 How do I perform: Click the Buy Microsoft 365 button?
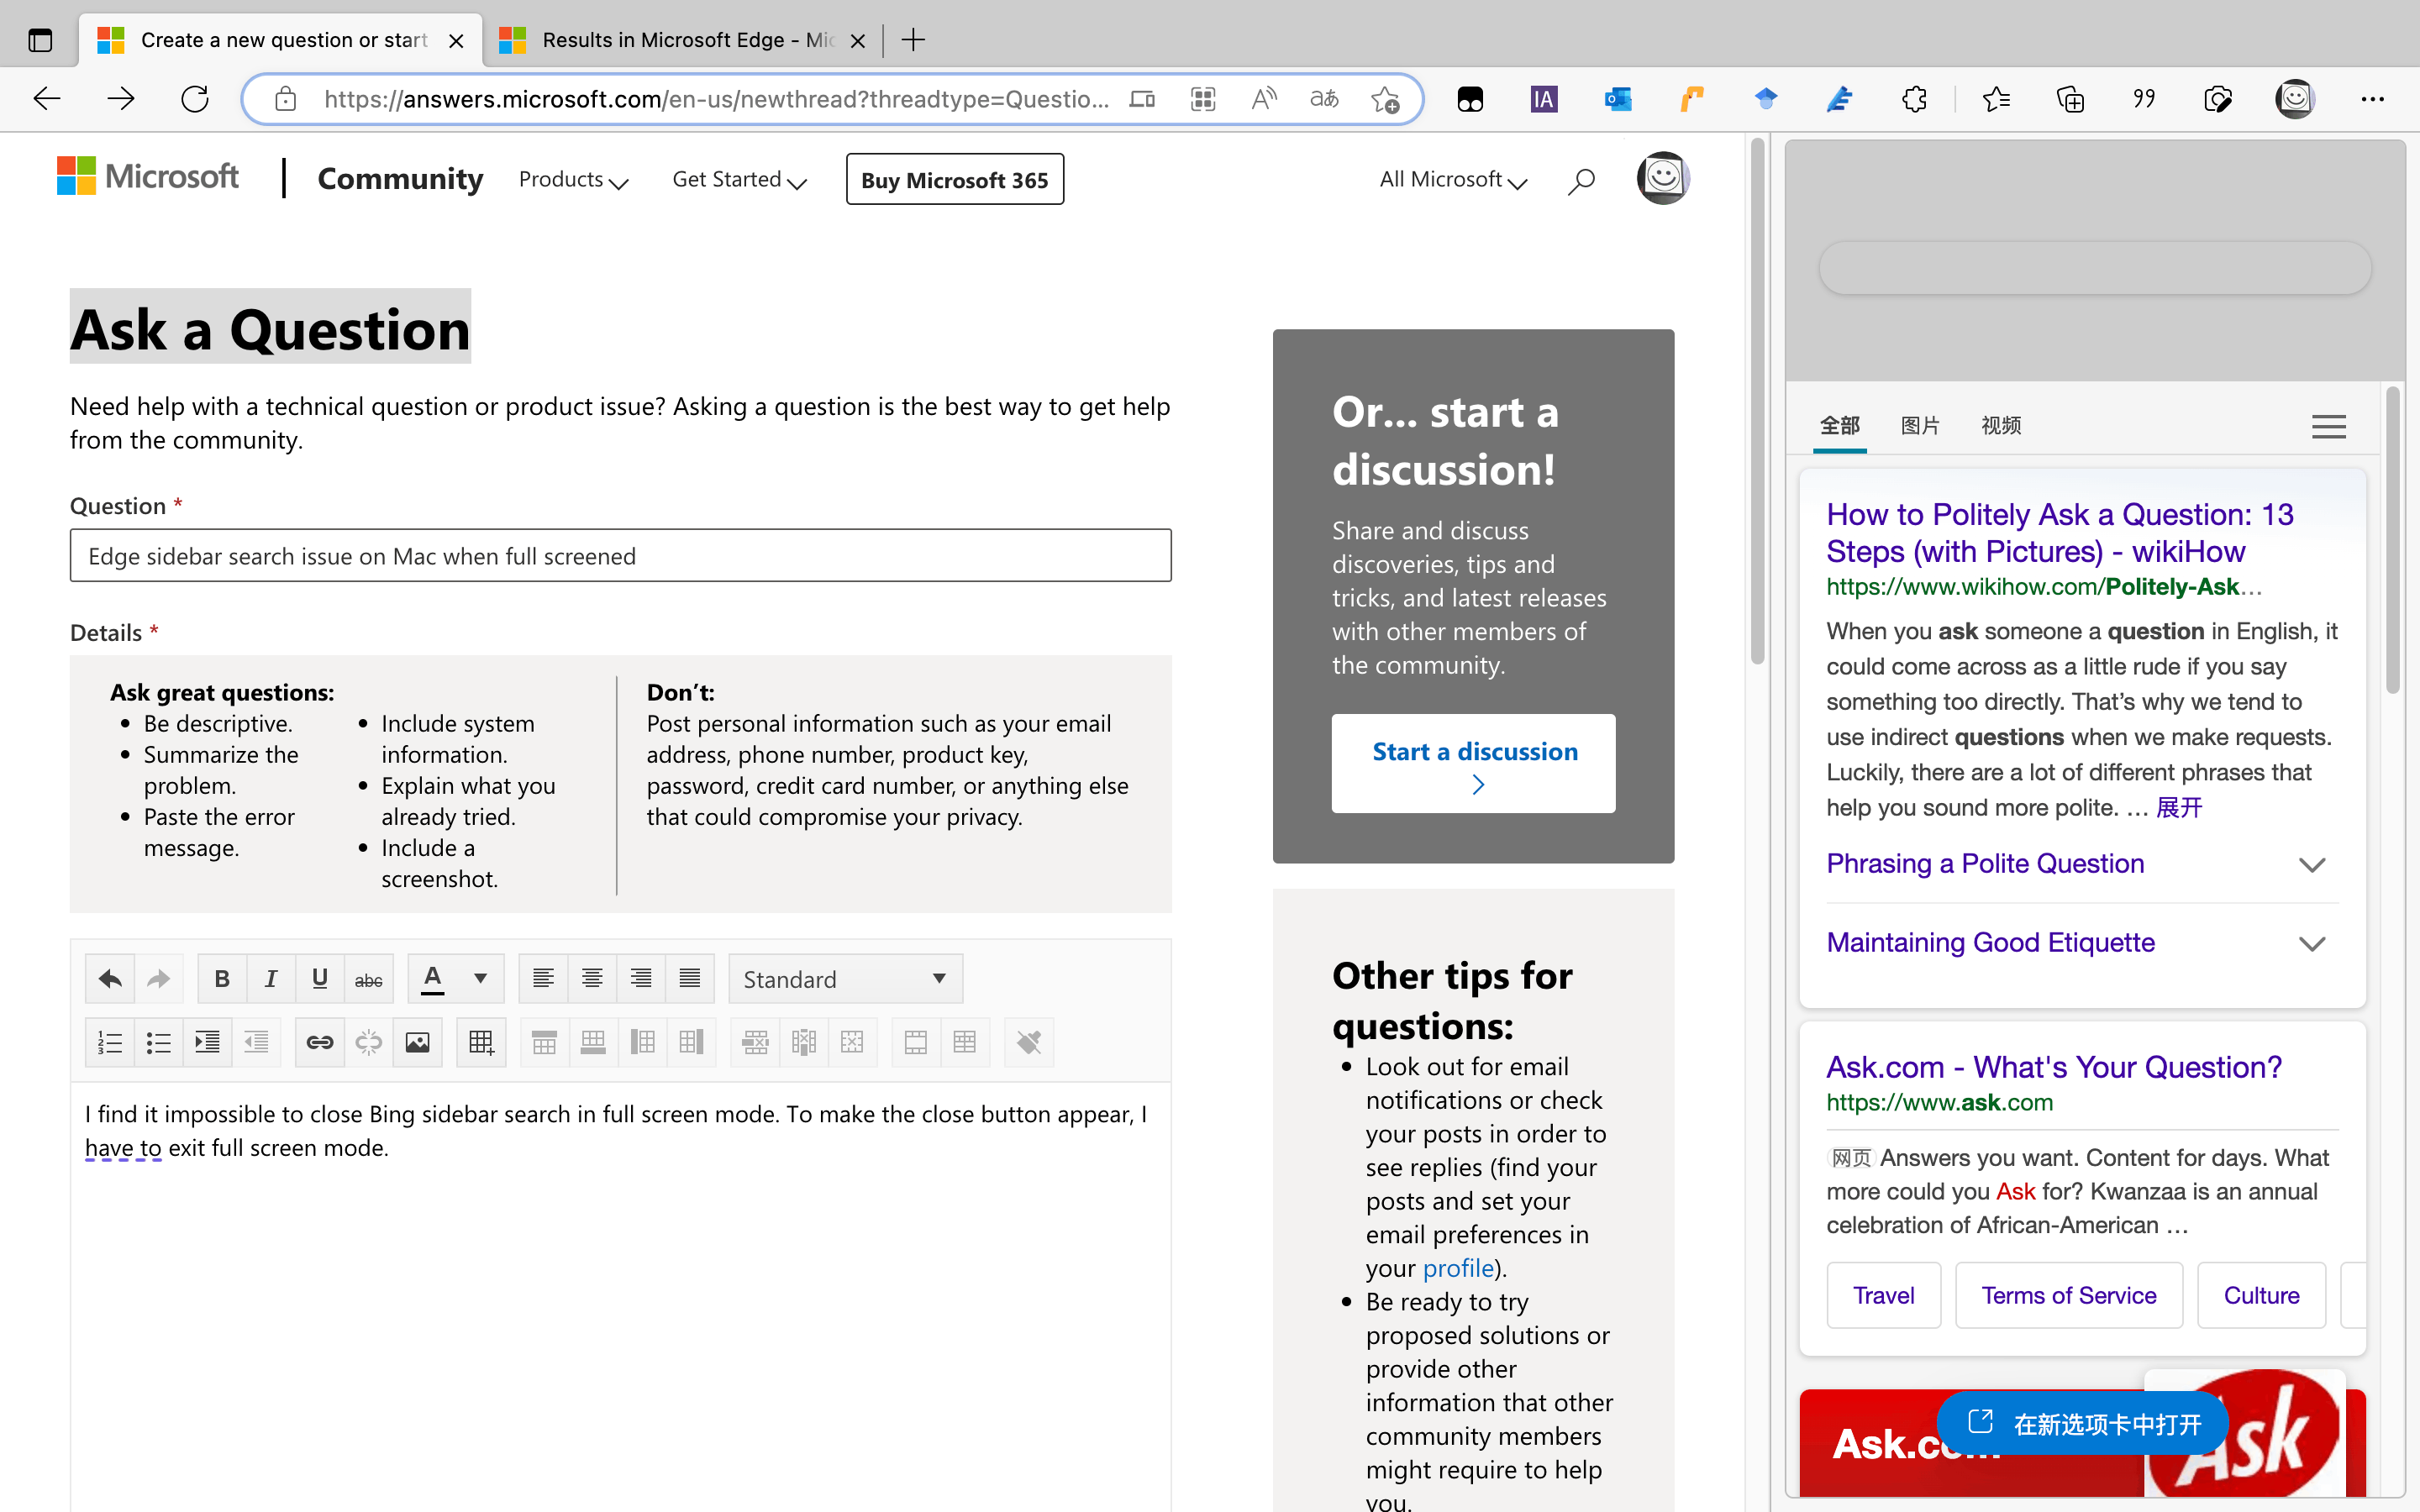click(954, 180)
